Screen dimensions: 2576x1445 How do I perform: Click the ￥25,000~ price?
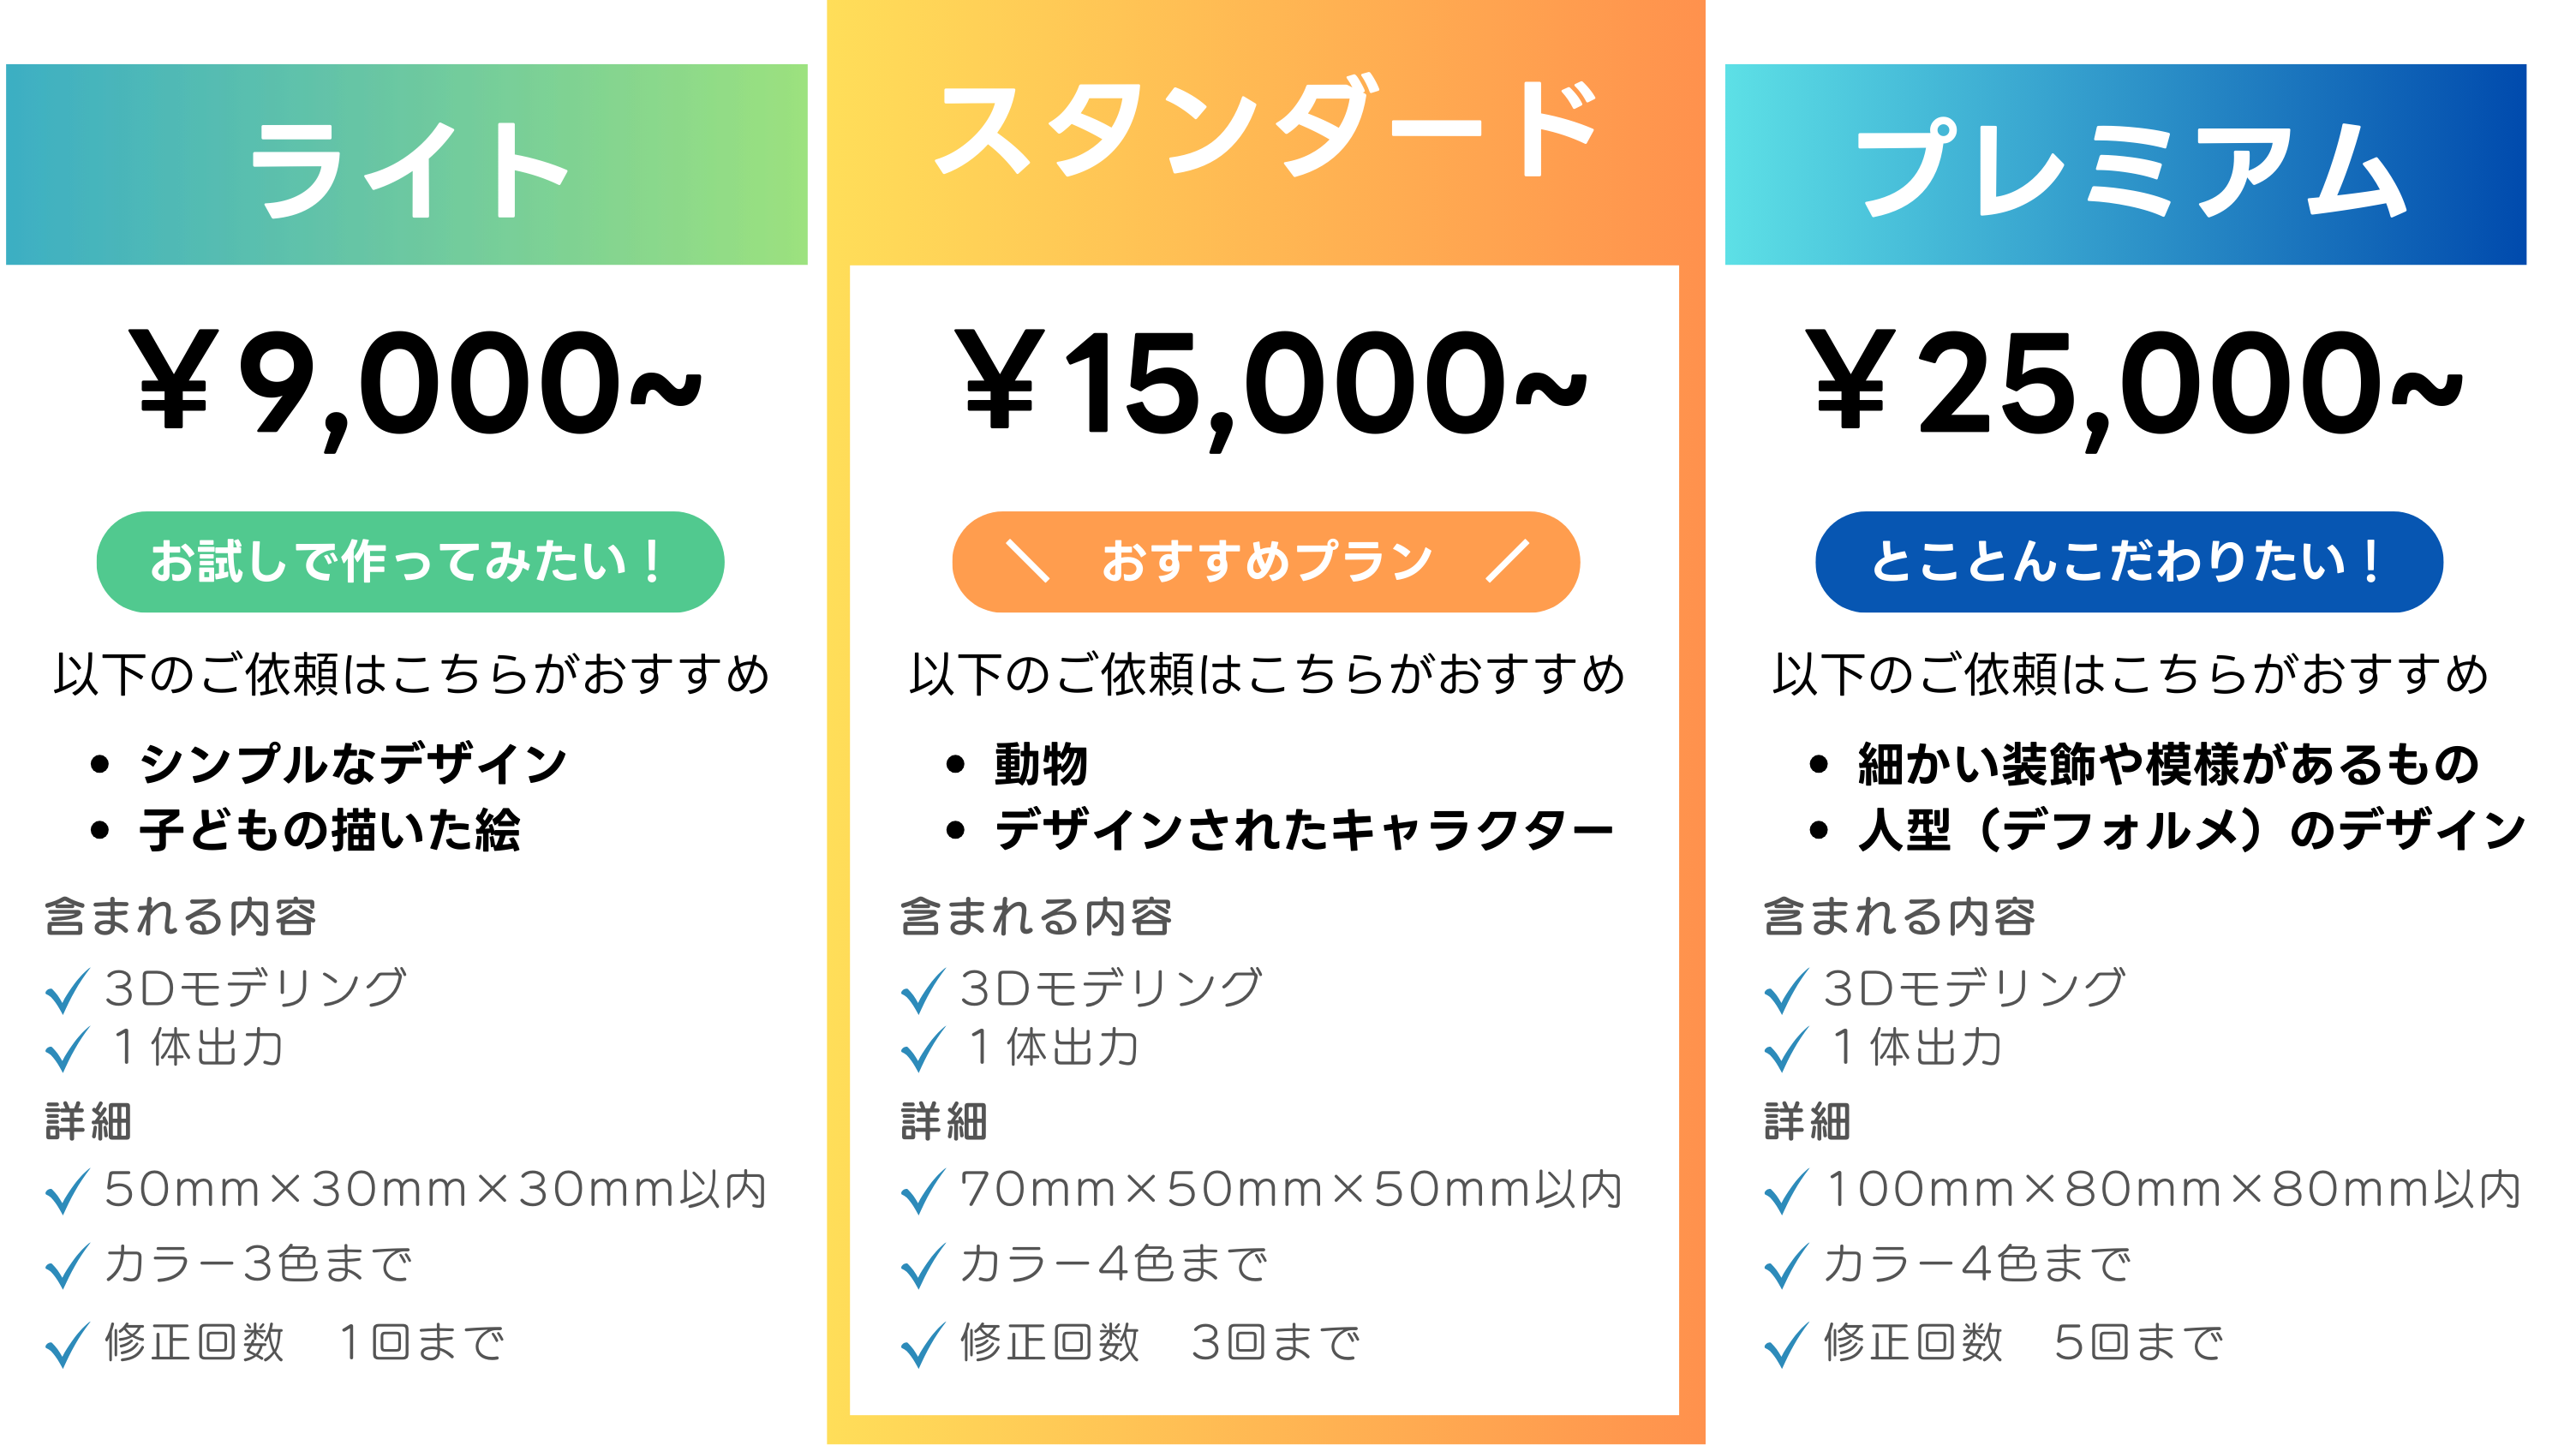click(2134, 388)
